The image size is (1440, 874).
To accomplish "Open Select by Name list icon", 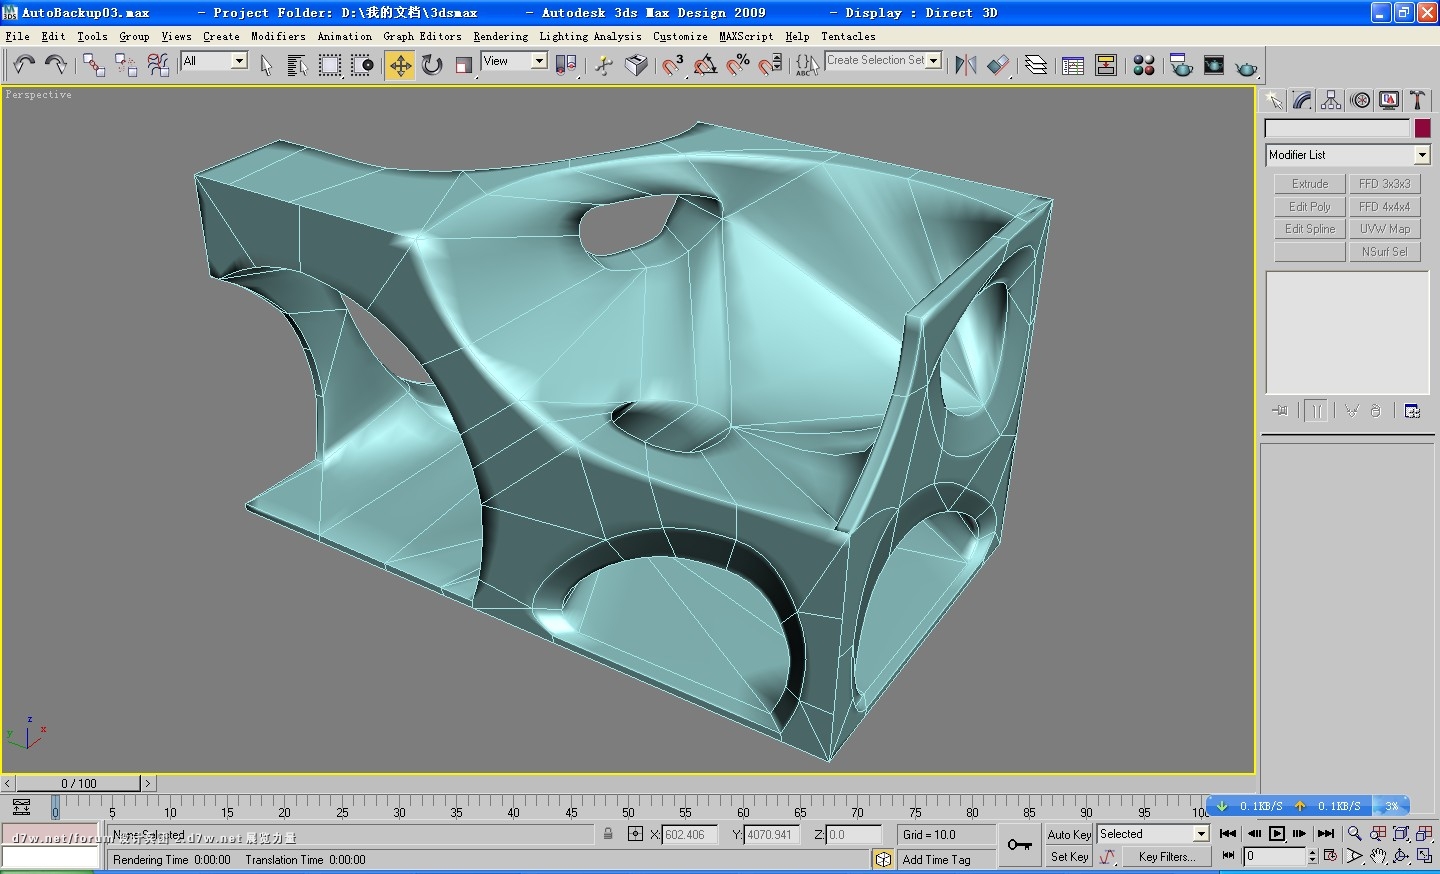I will coord(297,65).
